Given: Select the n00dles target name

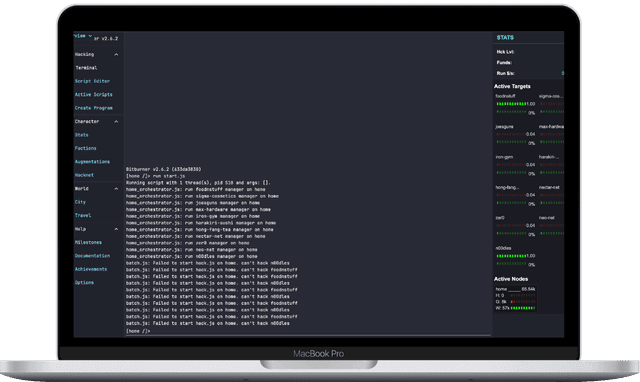Looking at the screenshot, I should [503, 248].
